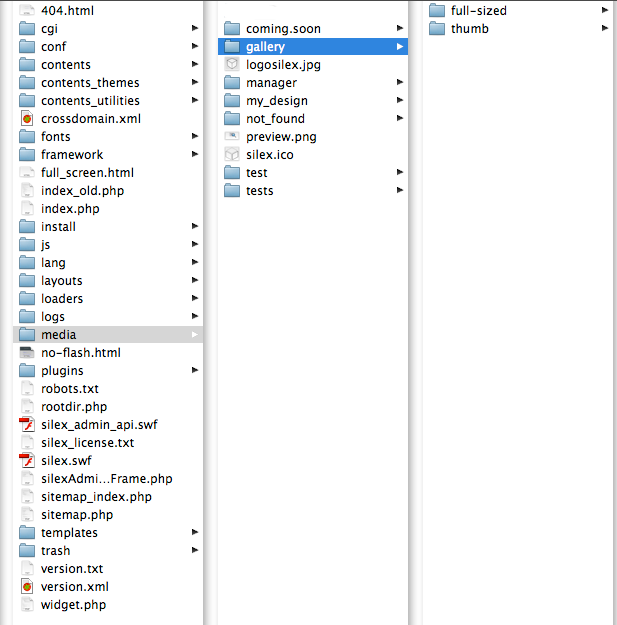
Task: Expand the thumb folder arrow
Action: click(605, 28)
